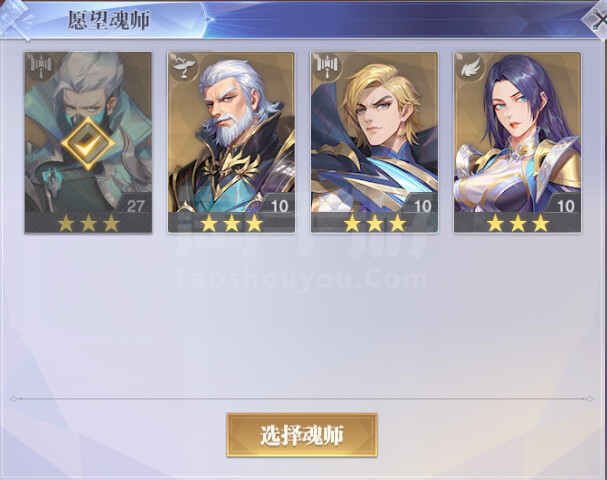Close the 愿望魂师 window
The image size is (607, 480).
click(597, 19)
